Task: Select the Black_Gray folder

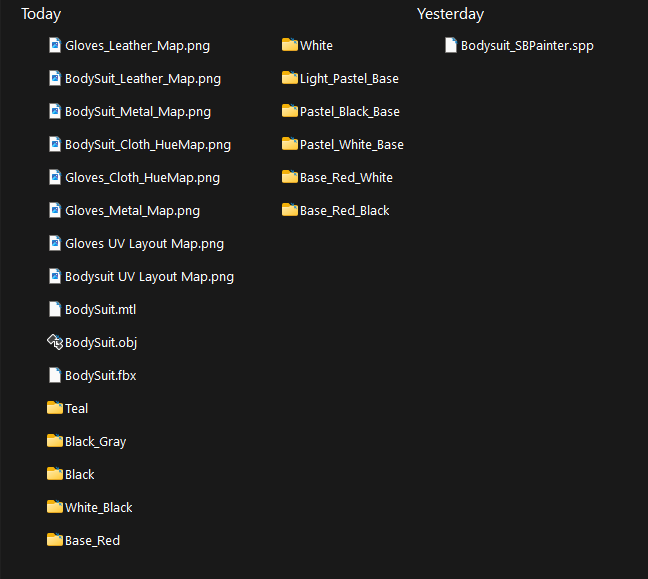Action: [86, 441]
